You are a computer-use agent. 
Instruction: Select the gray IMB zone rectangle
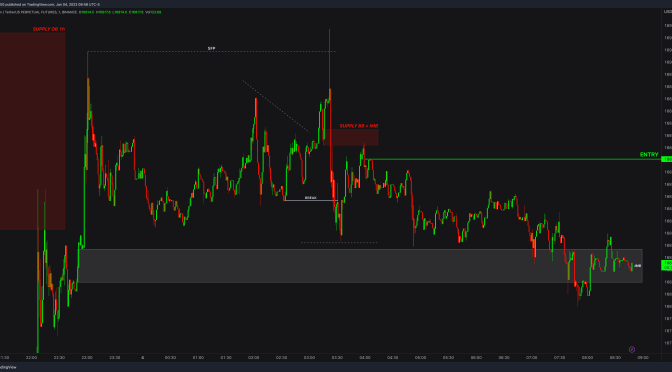pos(360,266)
